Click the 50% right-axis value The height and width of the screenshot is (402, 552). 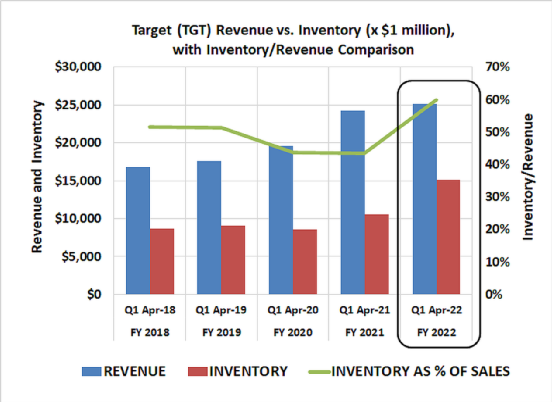(x=498, y=132)
